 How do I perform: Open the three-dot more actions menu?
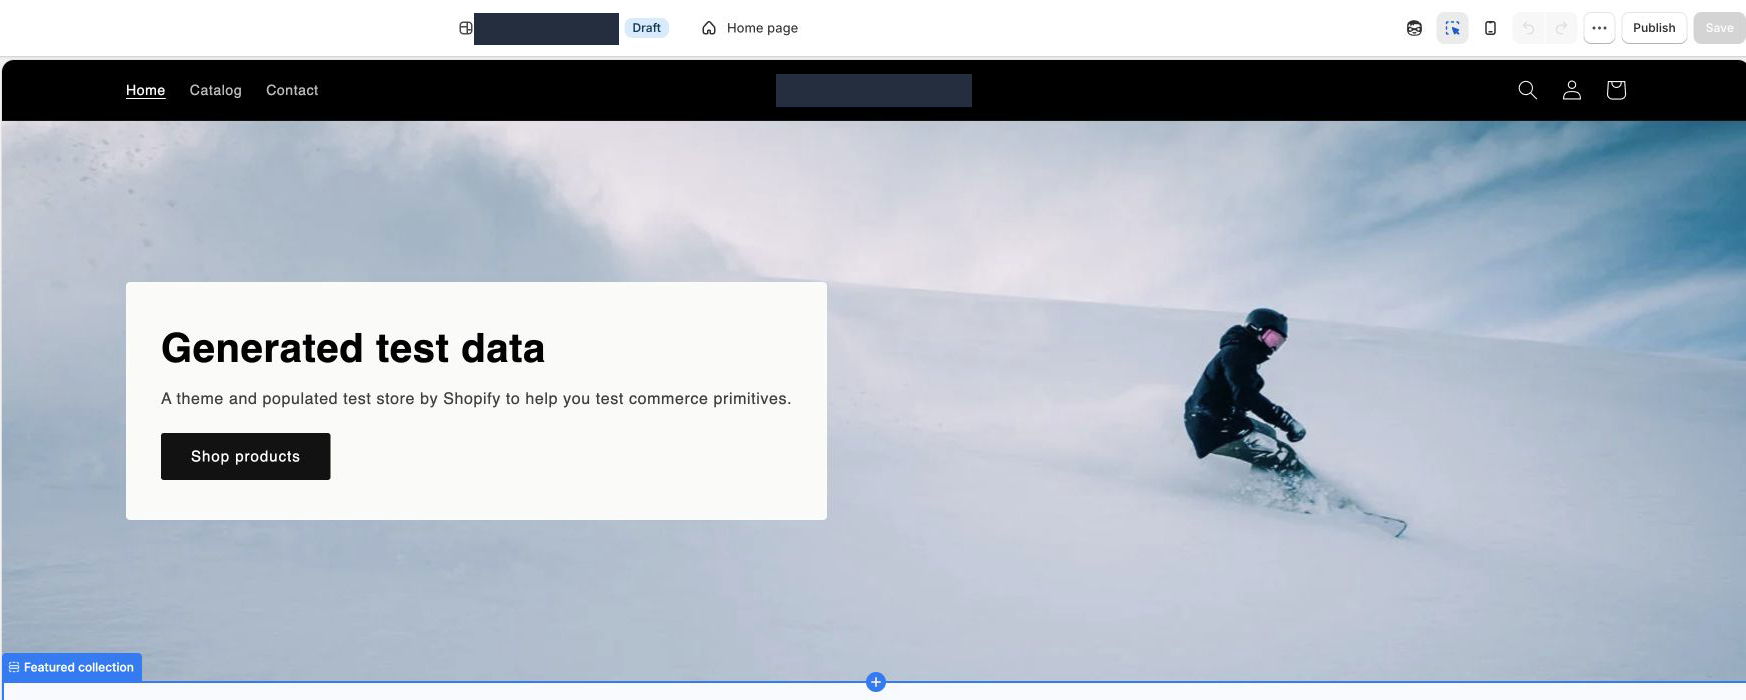pos(1599,28)
